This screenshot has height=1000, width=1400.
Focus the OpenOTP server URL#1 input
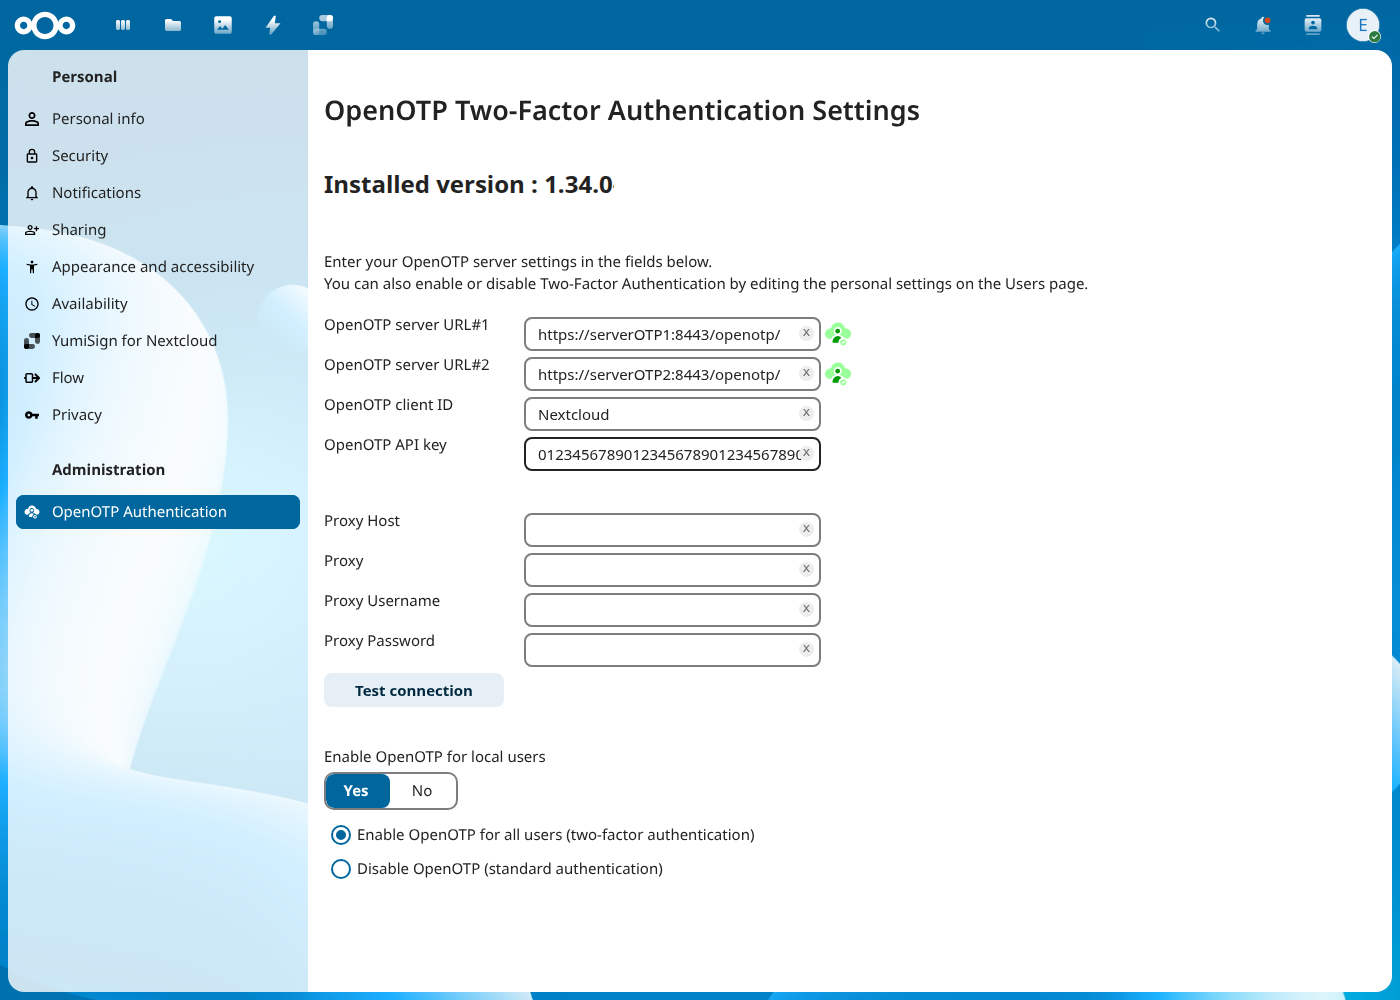[672, 334]
